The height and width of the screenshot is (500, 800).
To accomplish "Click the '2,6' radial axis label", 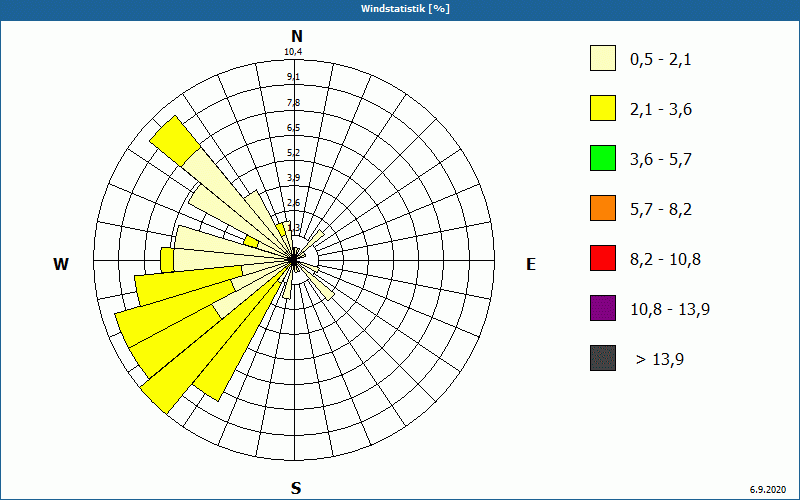I will click(293, 203).
